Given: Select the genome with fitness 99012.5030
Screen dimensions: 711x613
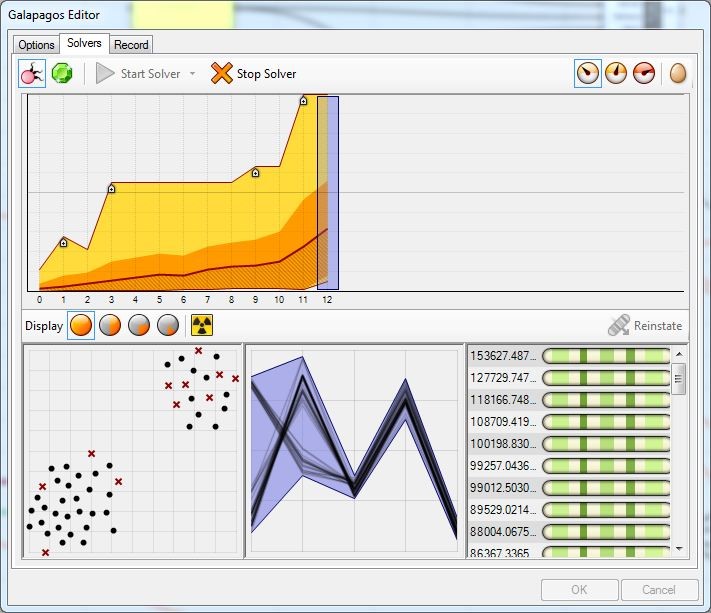Looking at the screenshot, I should tap(569, 487).
